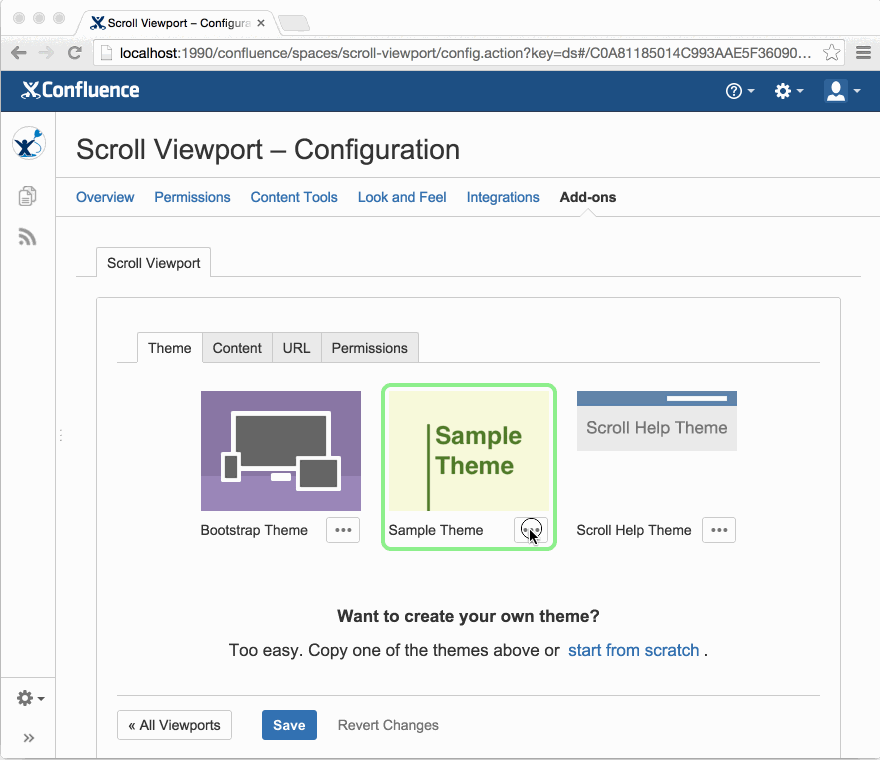
Task: Switch to the URL tab
Action: 296,348
